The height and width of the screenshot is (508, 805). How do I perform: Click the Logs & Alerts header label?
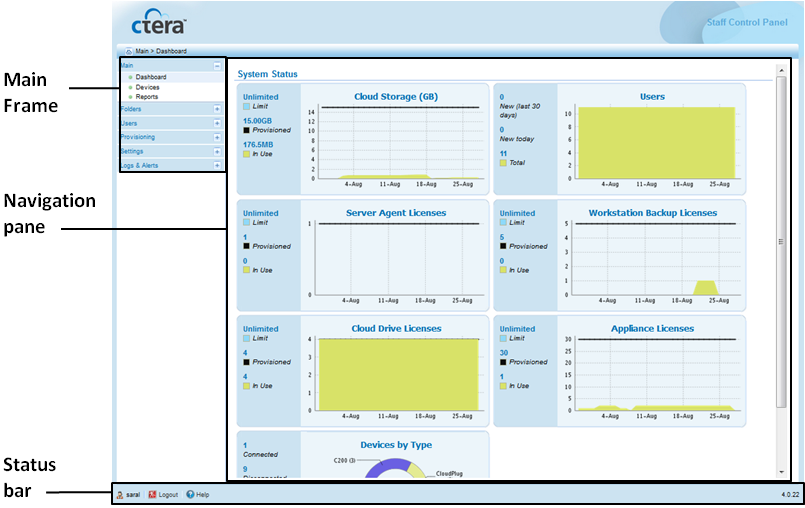[140, 165]
